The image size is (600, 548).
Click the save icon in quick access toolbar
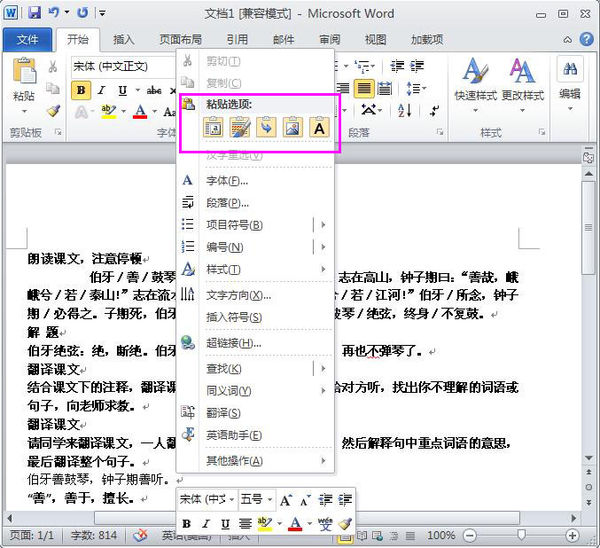click(34, 13)
